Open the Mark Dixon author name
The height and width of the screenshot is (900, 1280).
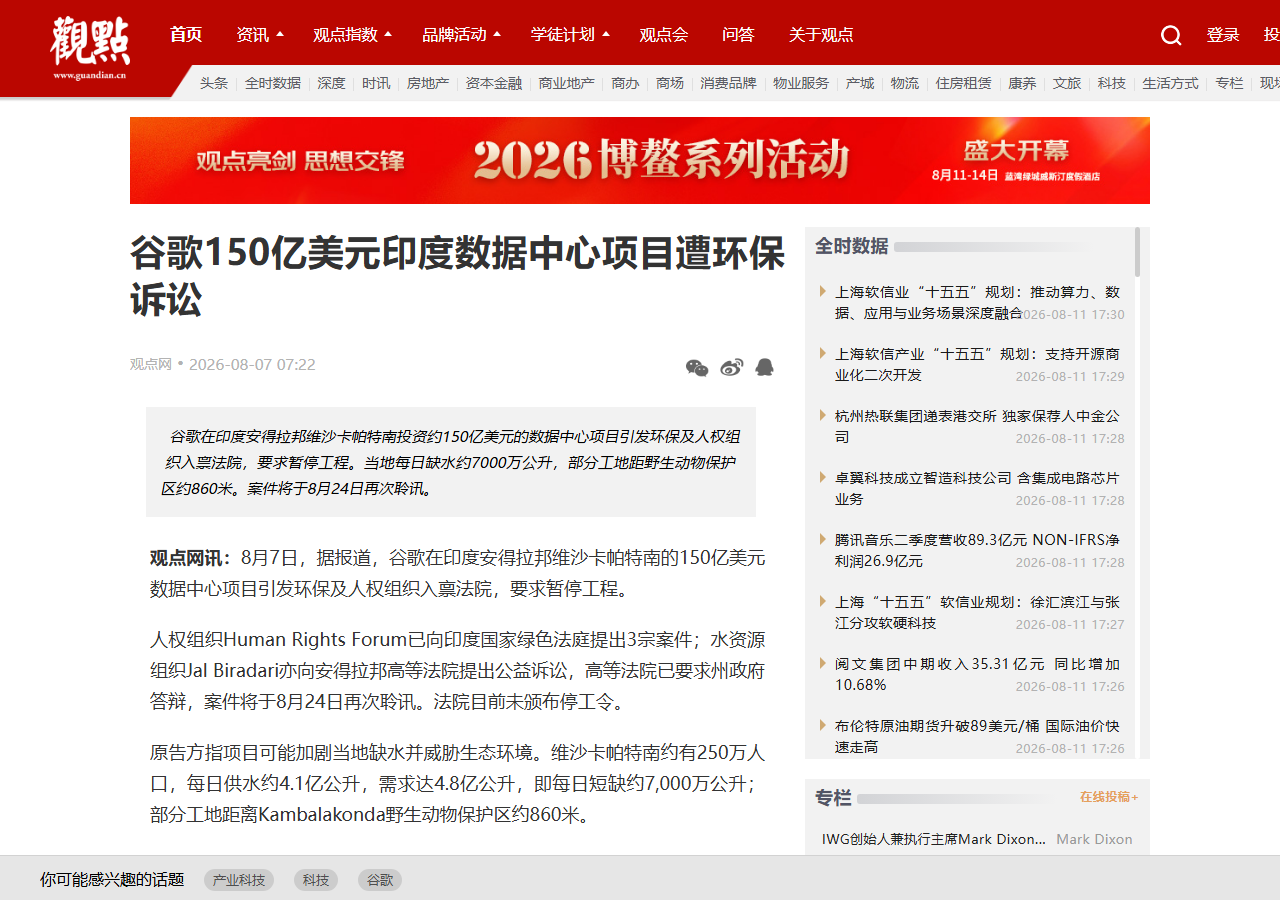coord(1094,839)
